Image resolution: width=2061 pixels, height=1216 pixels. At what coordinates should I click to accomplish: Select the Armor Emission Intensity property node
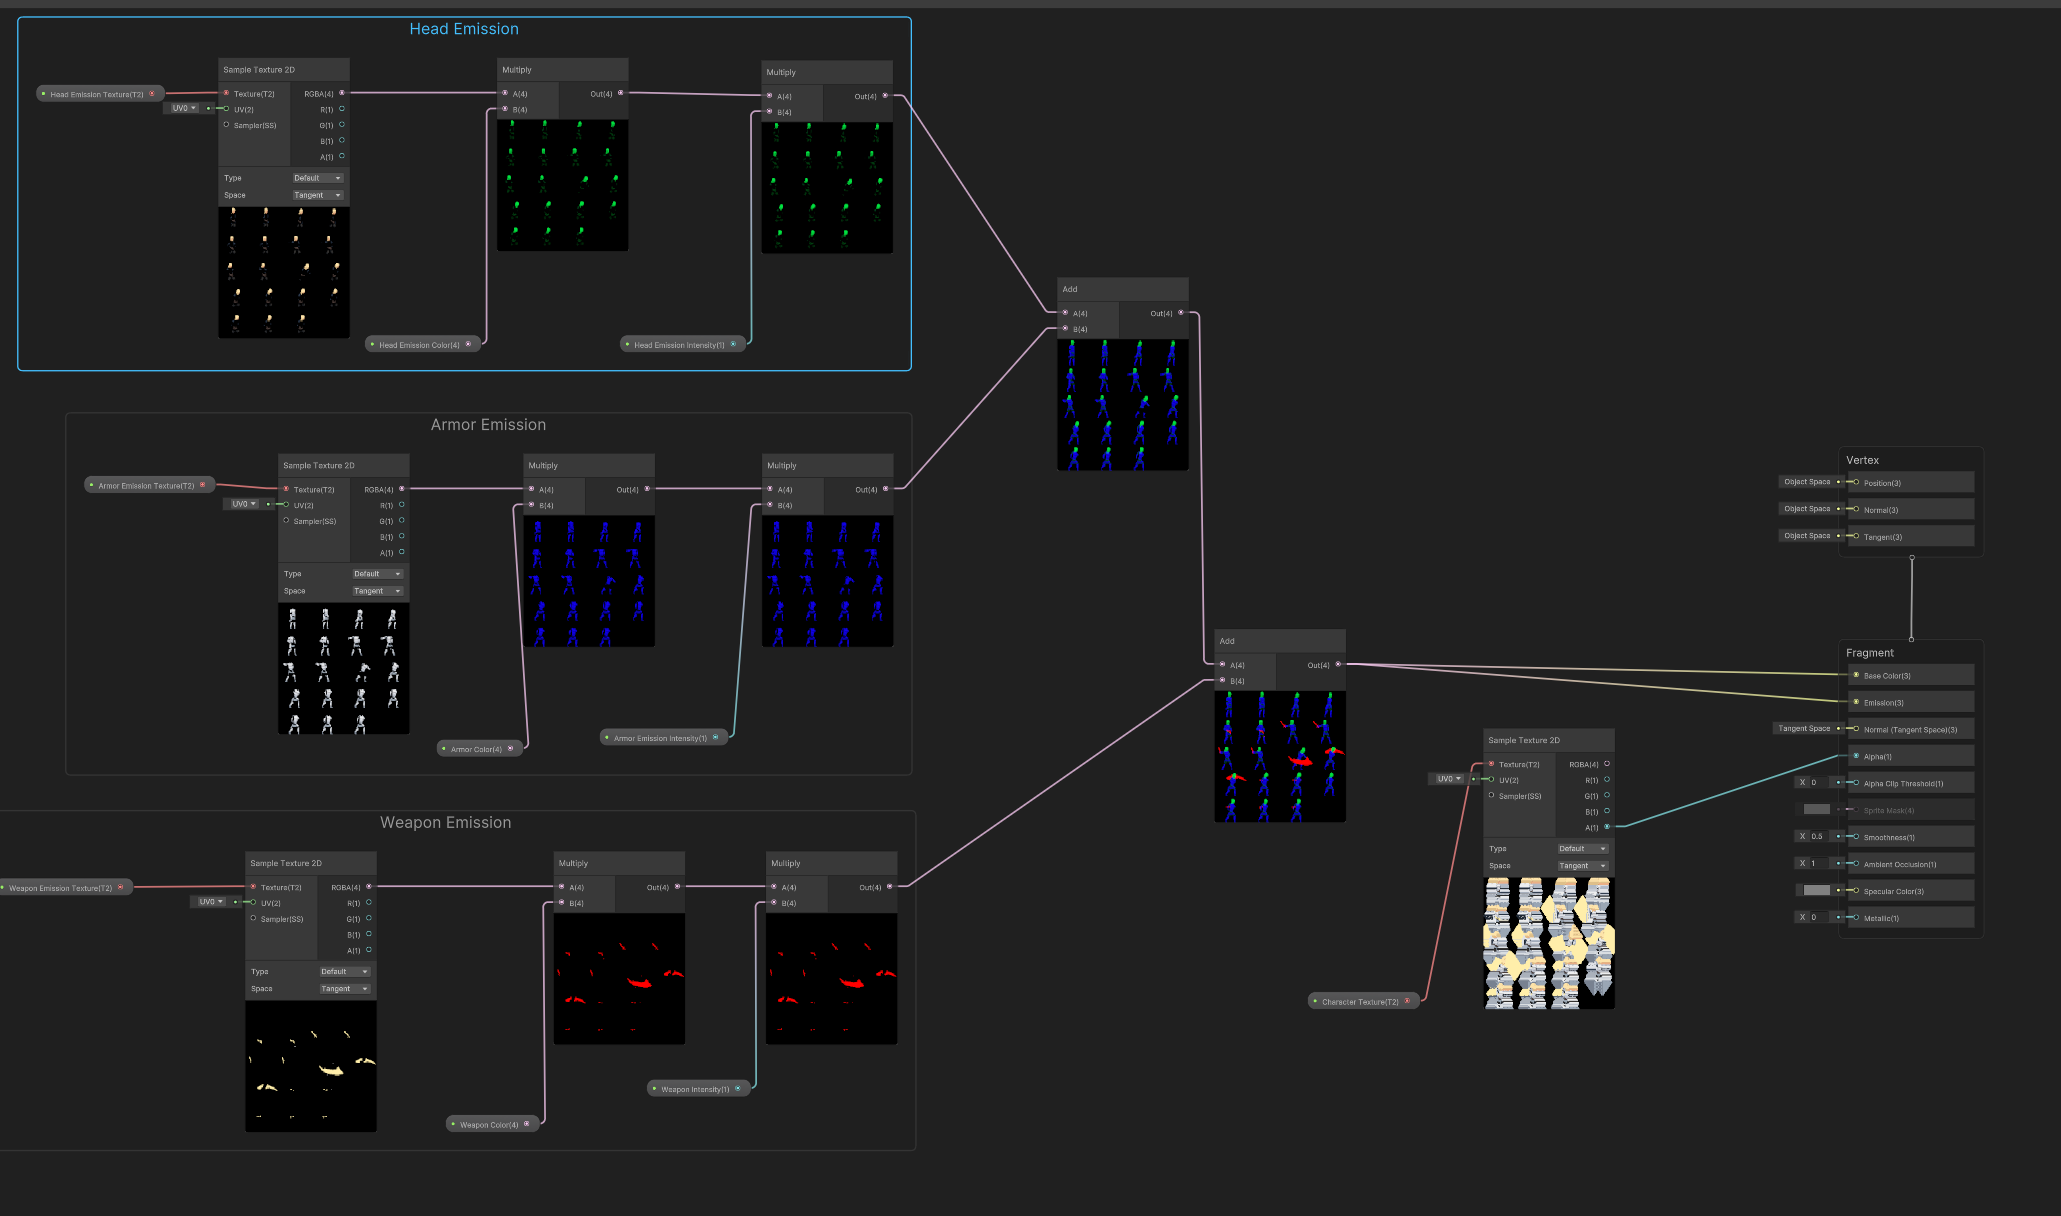(660, 738)
